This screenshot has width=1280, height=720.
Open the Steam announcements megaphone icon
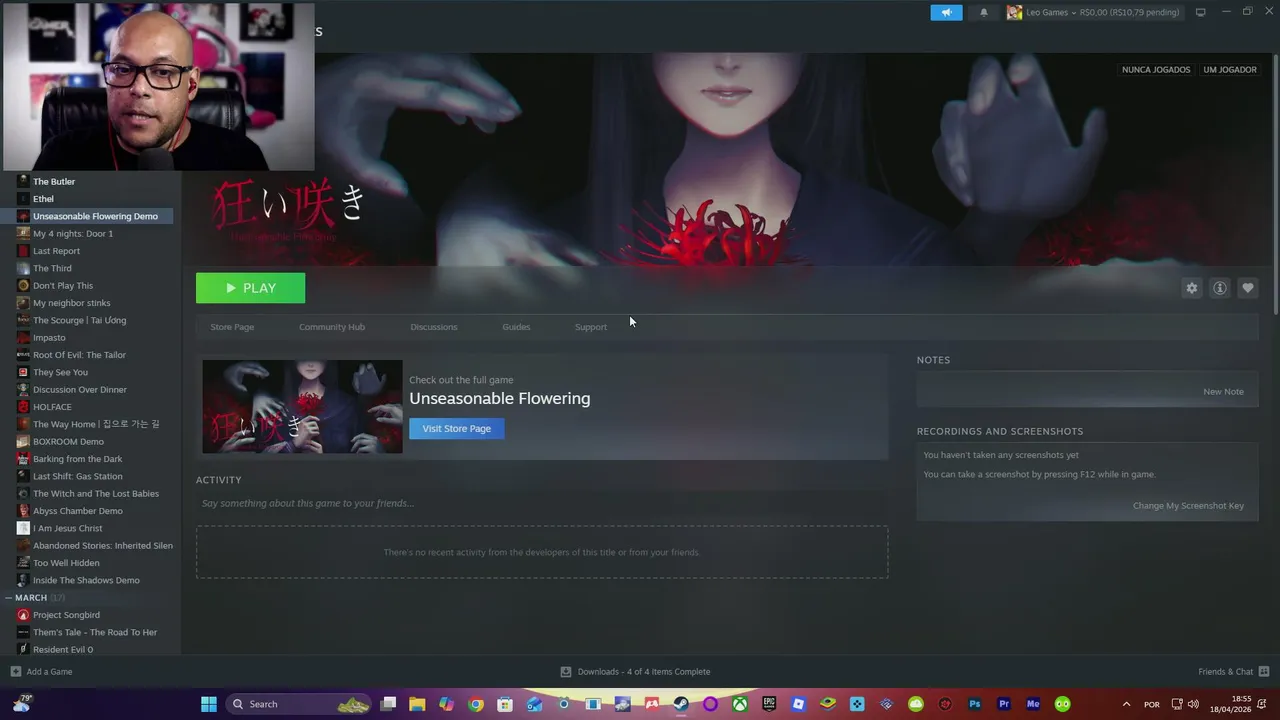[x=946, y=12]
